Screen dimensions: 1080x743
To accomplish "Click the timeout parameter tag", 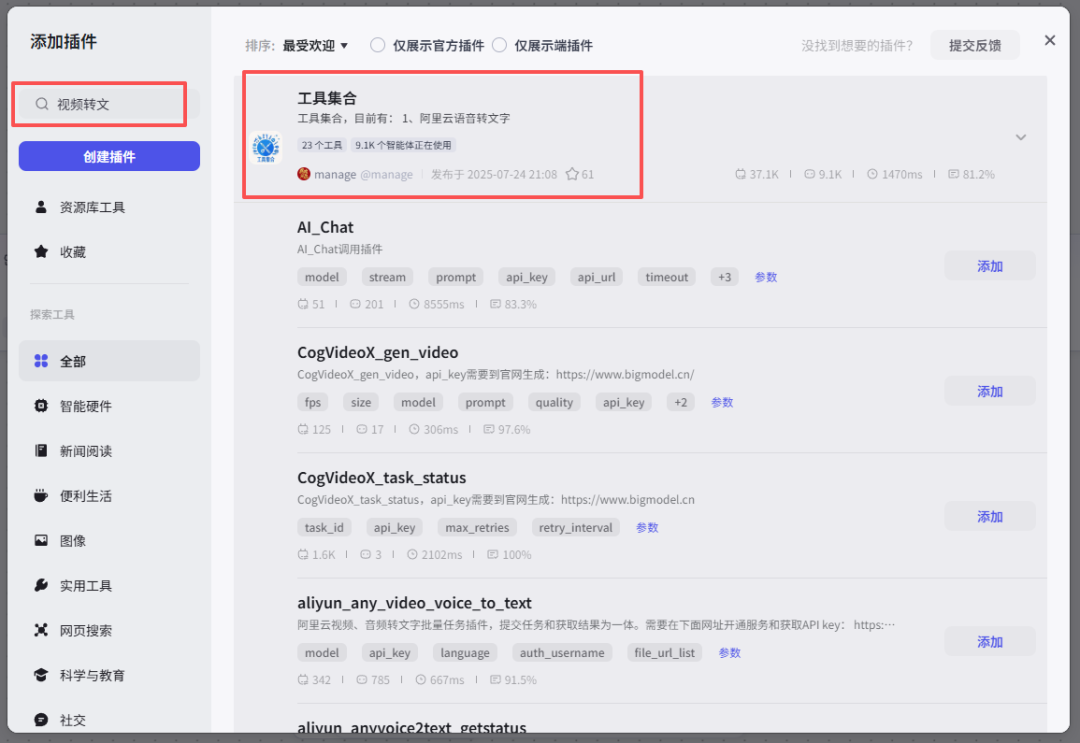I will point(667,277).
